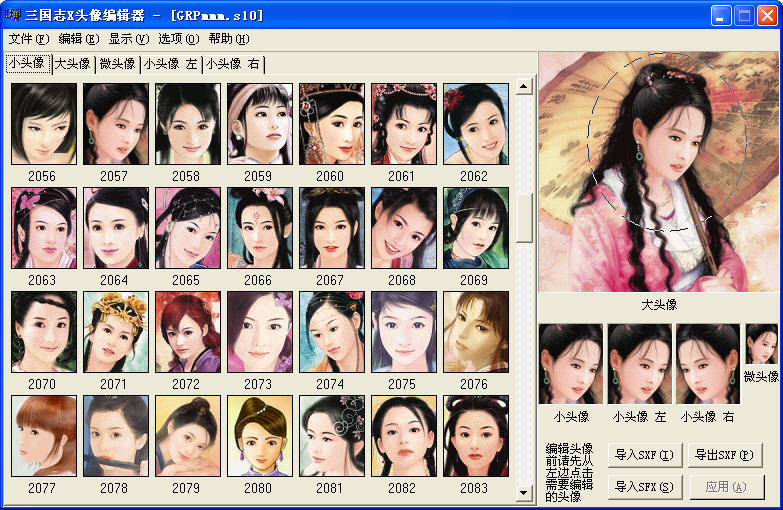
Task: Click the 小头像 左 preview image
Action: [640, 364]
